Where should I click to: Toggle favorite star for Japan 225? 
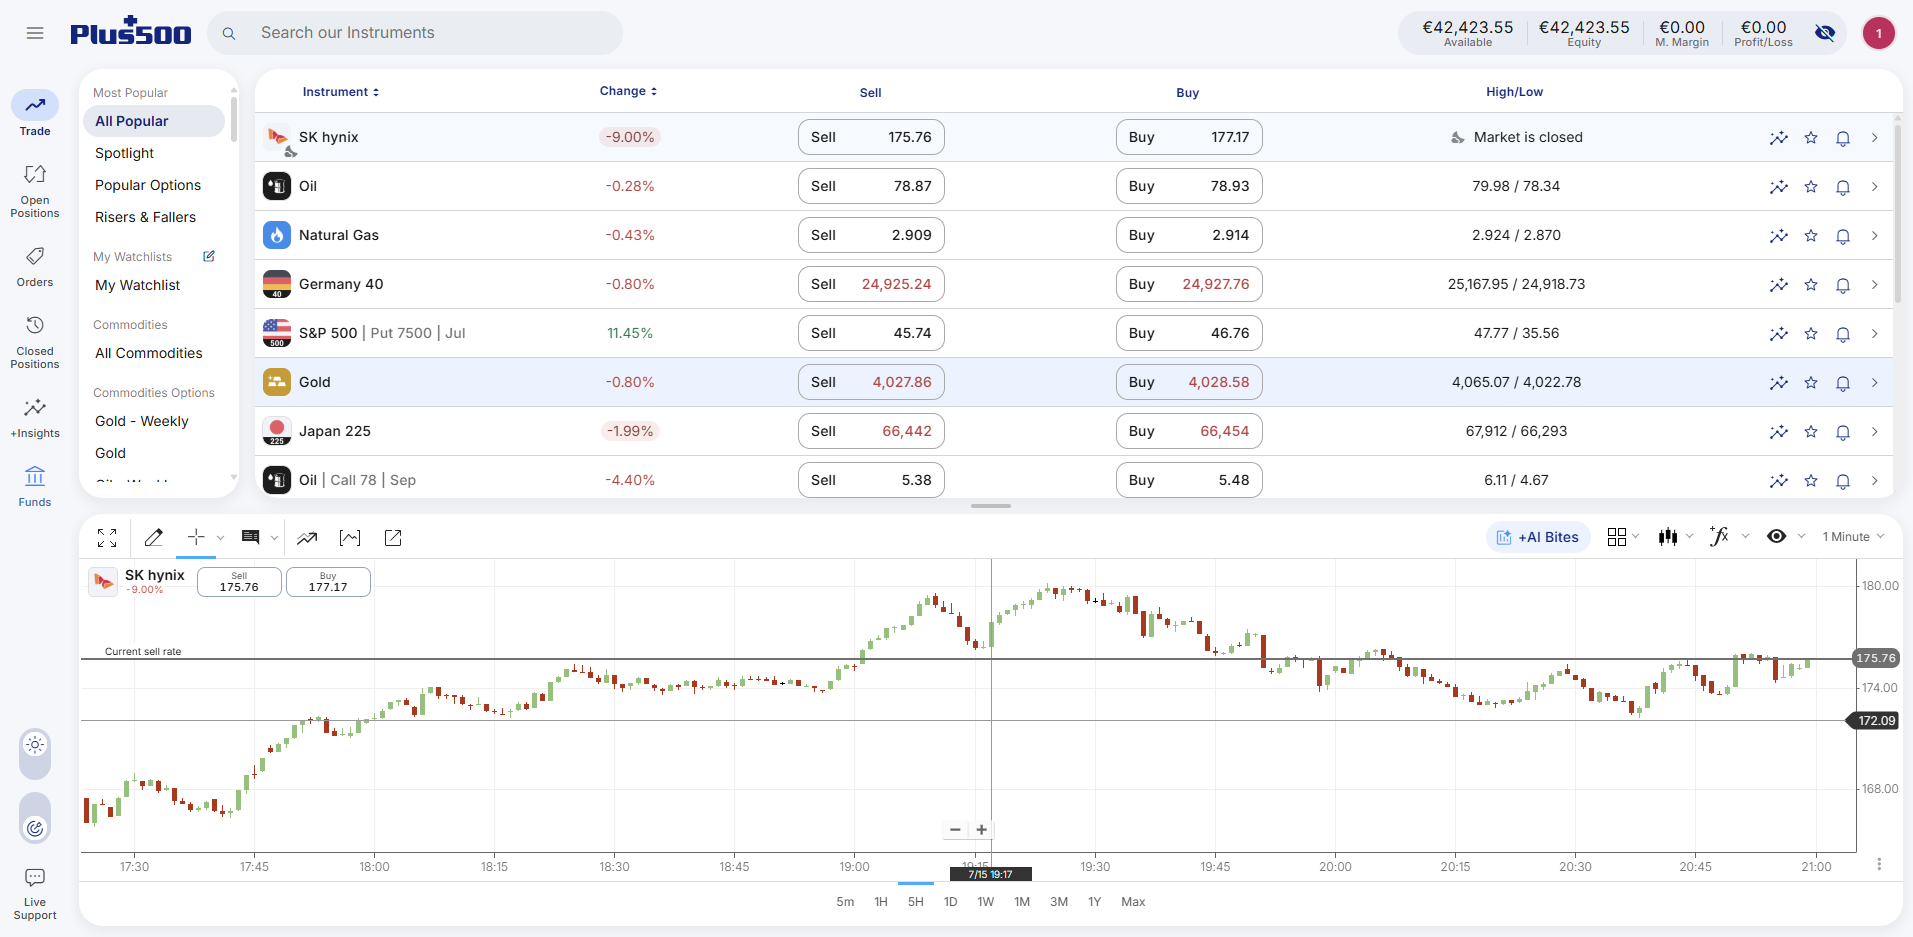[1811, 432]
